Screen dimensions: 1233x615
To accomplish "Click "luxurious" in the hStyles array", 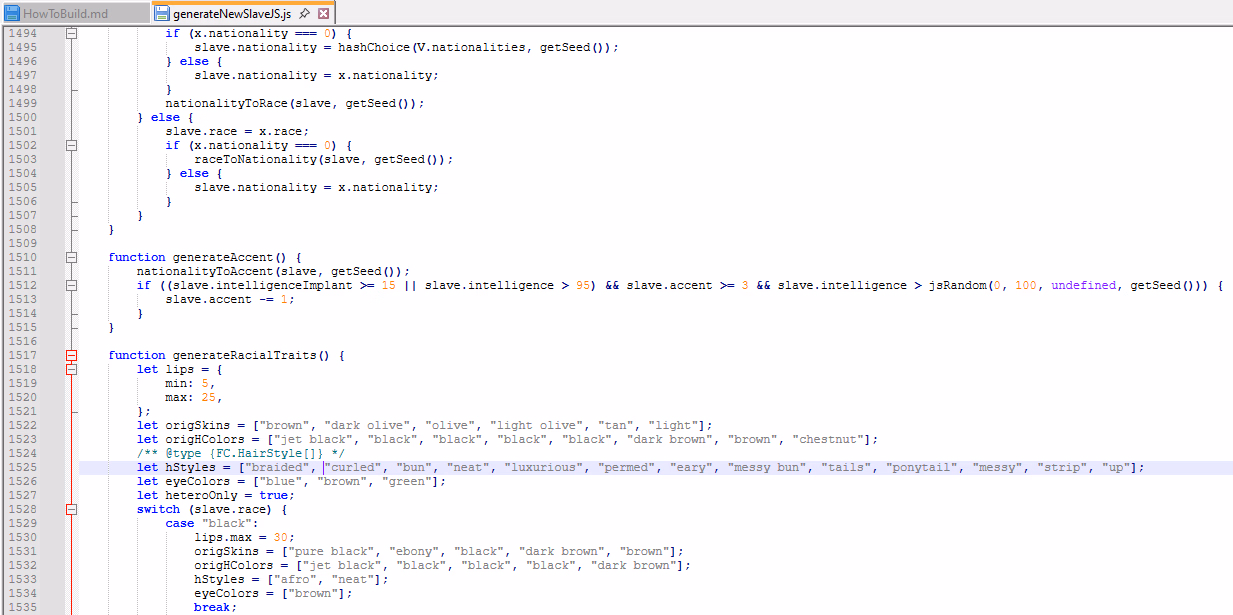I will (544, 467).
